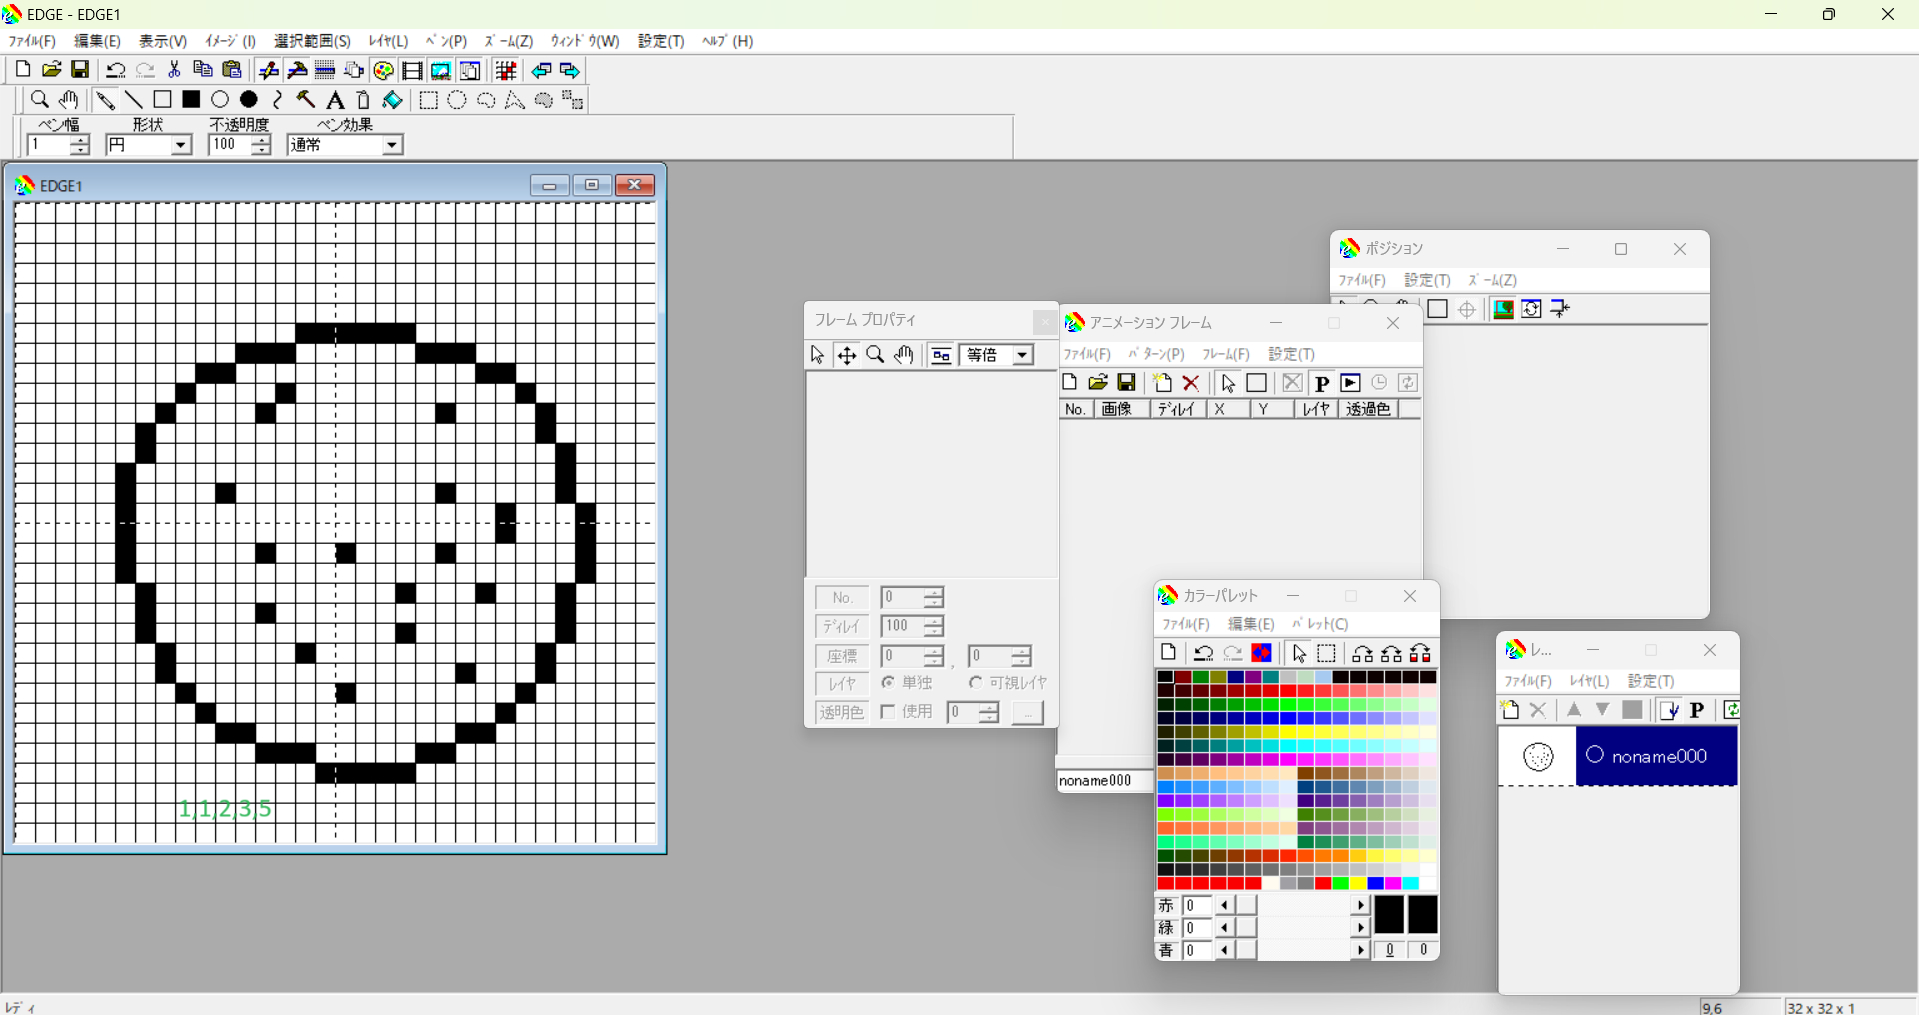Click the 画像 column header
The width and height of the screenshot is (1919, 1015).
(1116, 409)
